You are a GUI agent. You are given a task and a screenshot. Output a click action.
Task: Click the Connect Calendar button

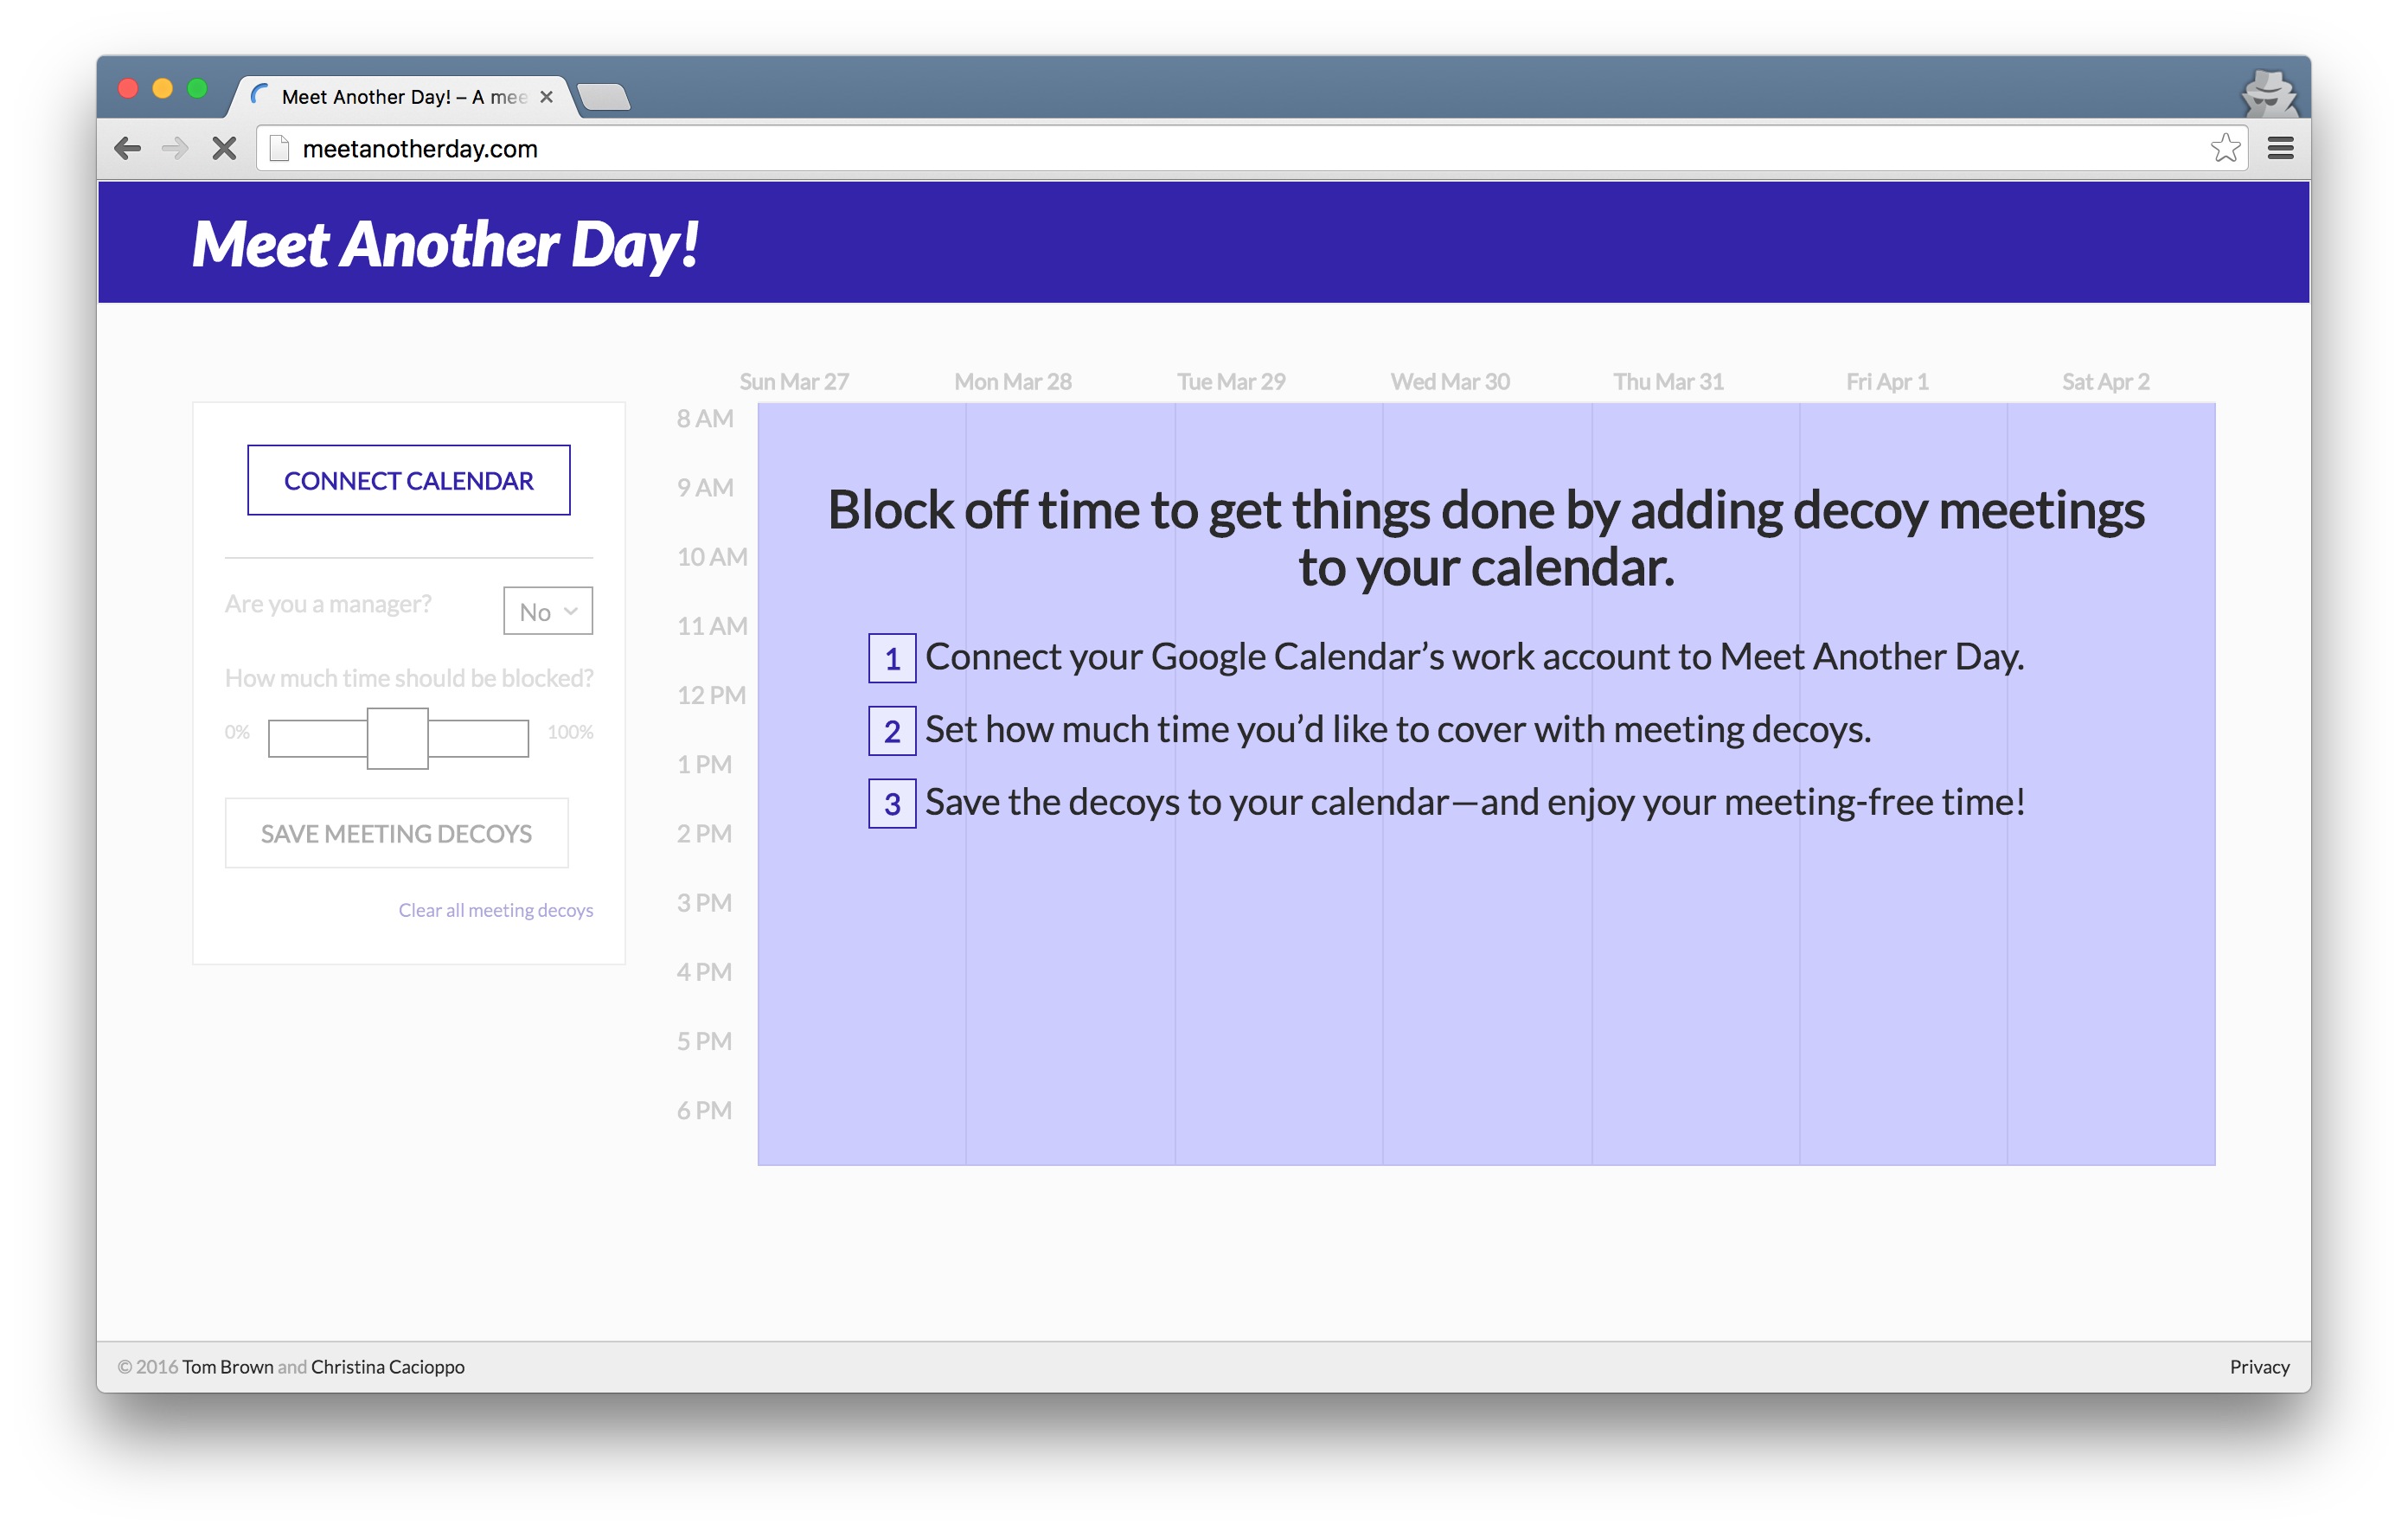408,480
